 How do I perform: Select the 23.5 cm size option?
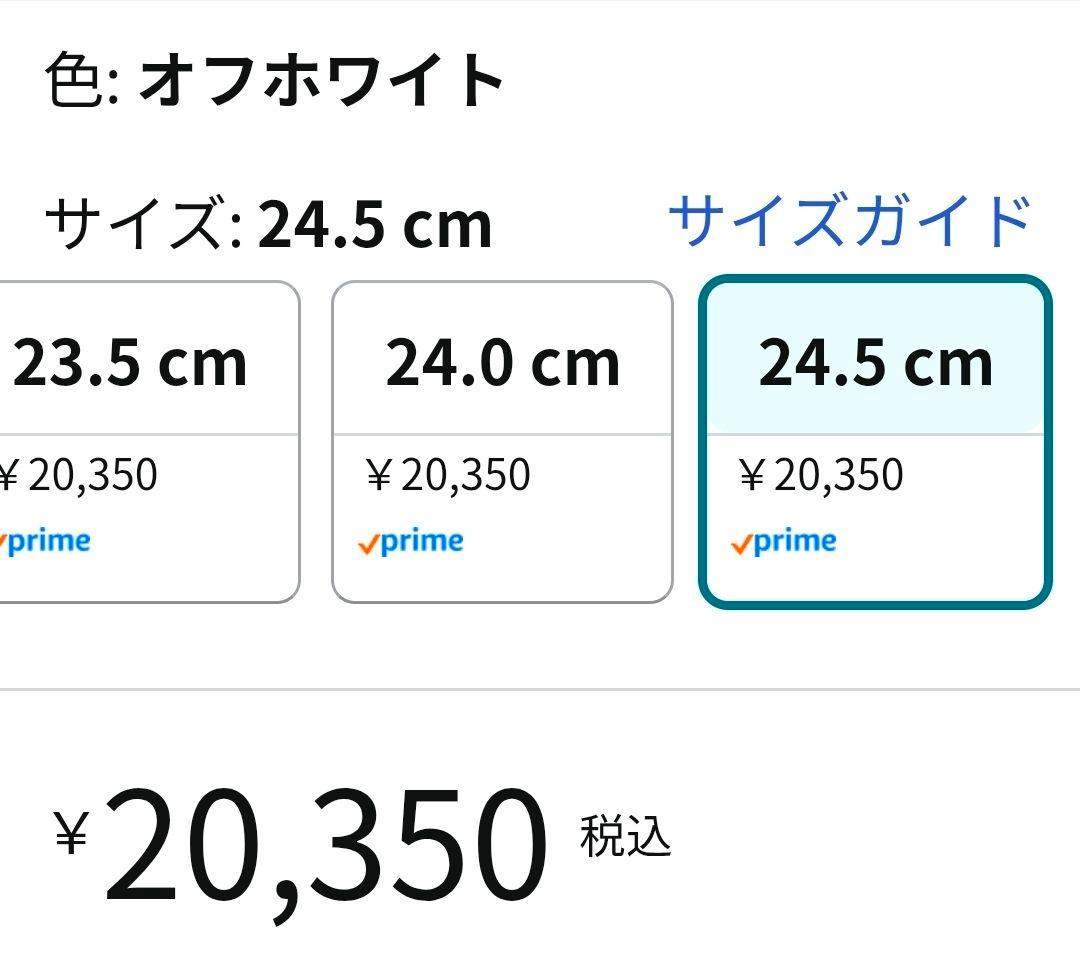coord(140,440)
